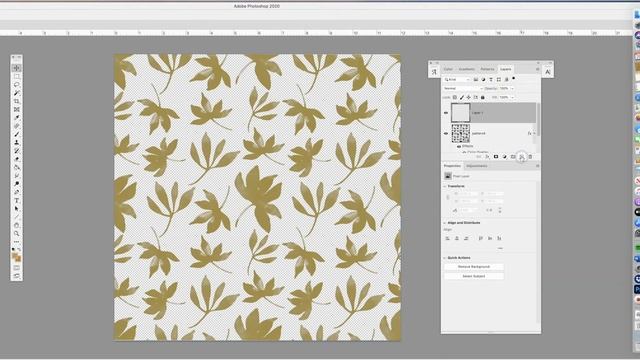
Task: Filter layers by adjustment layers
Action: tap(483, 80)
